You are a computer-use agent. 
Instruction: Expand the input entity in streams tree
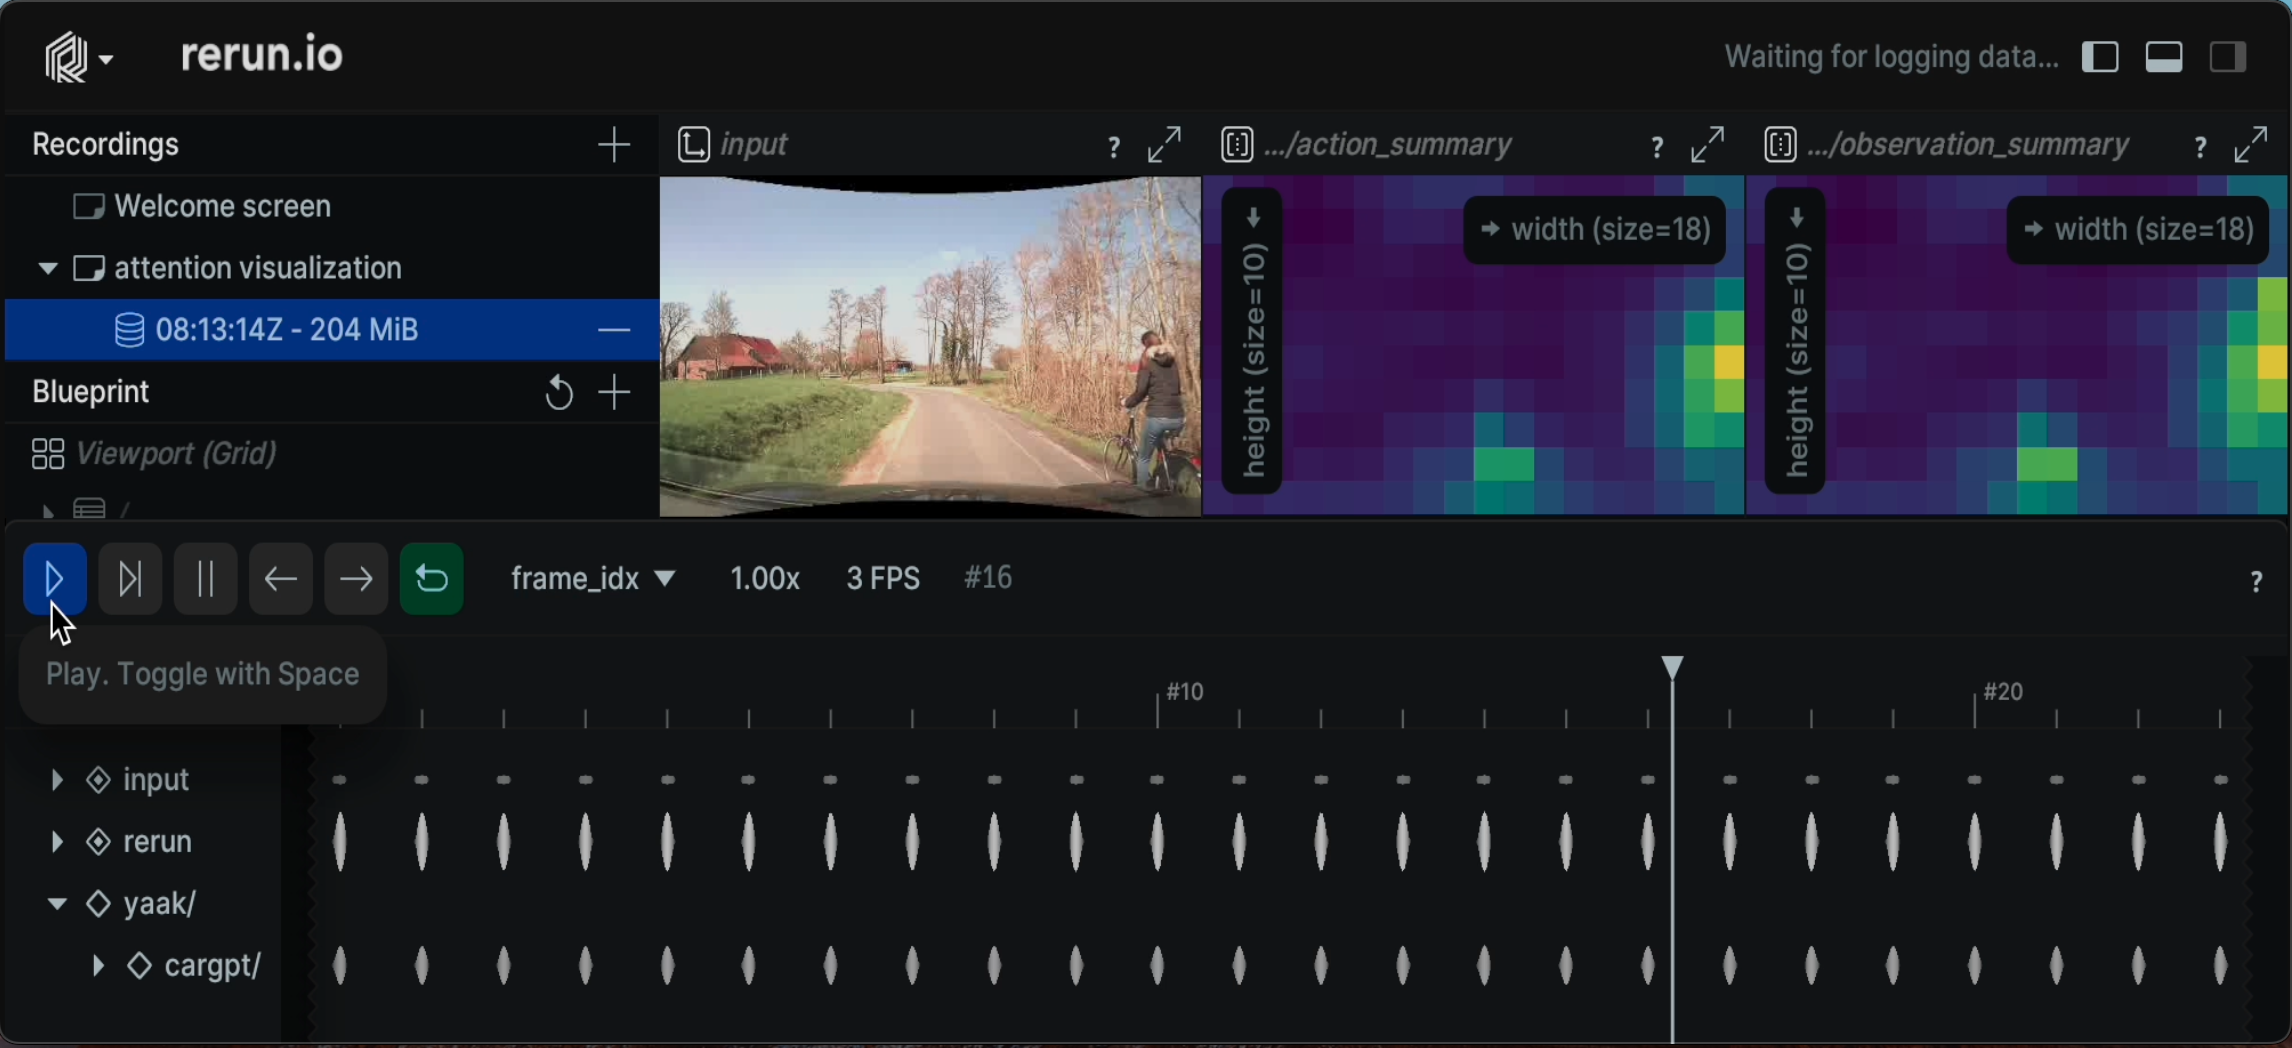[x=57, y=780]
